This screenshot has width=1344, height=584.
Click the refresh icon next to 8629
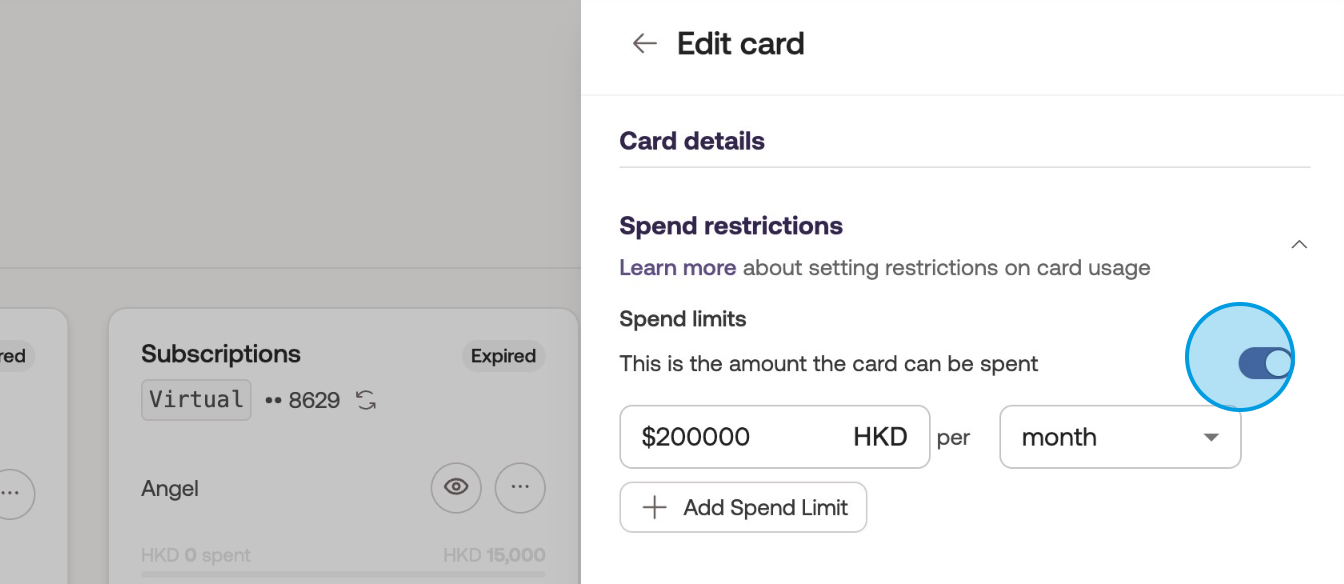tap(366, 401)
